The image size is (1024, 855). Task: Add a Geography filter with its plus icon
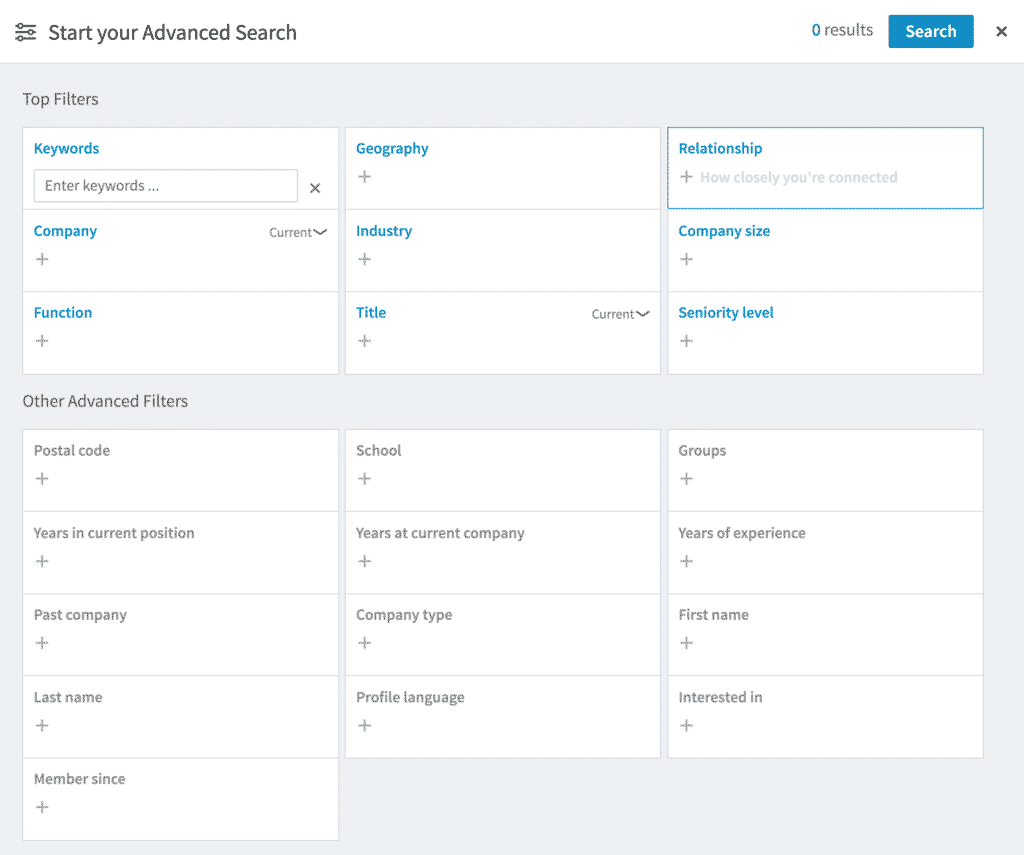click(364, 176)
